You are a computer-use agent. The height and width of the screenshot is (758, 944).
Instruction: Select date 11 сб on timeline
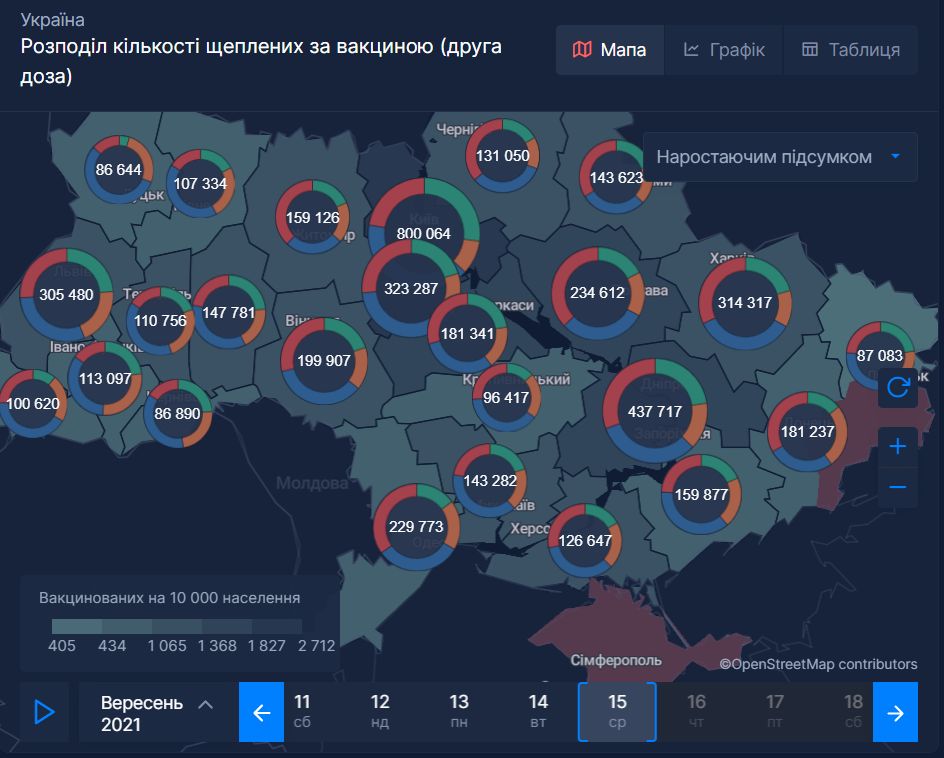pyautogui.click(x=302, y=711)
